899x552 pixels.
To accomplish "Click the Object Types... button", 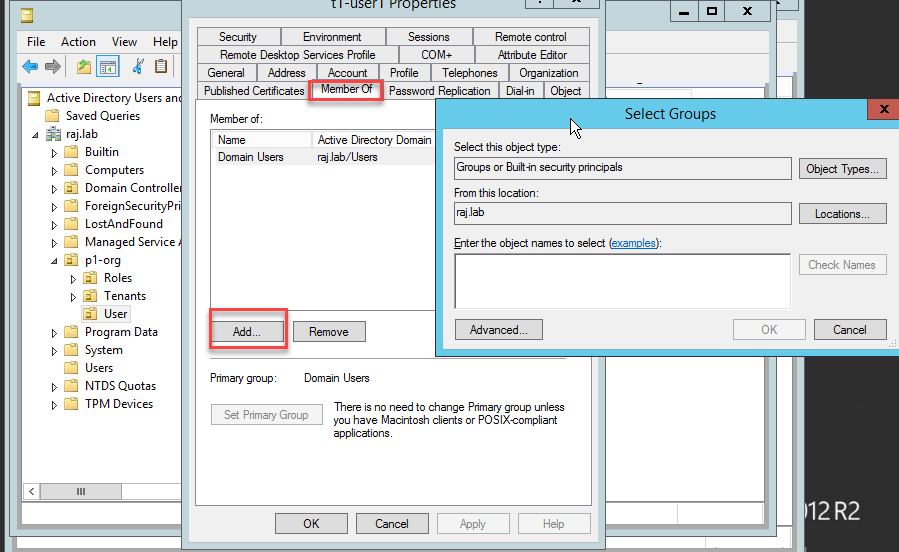I will [842, 169].
